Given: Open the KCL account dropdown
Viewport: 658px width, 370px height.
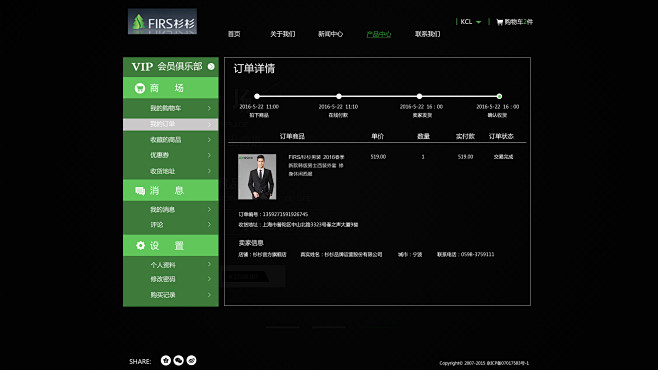Looking at the screenshot, I should click(471, 22).
